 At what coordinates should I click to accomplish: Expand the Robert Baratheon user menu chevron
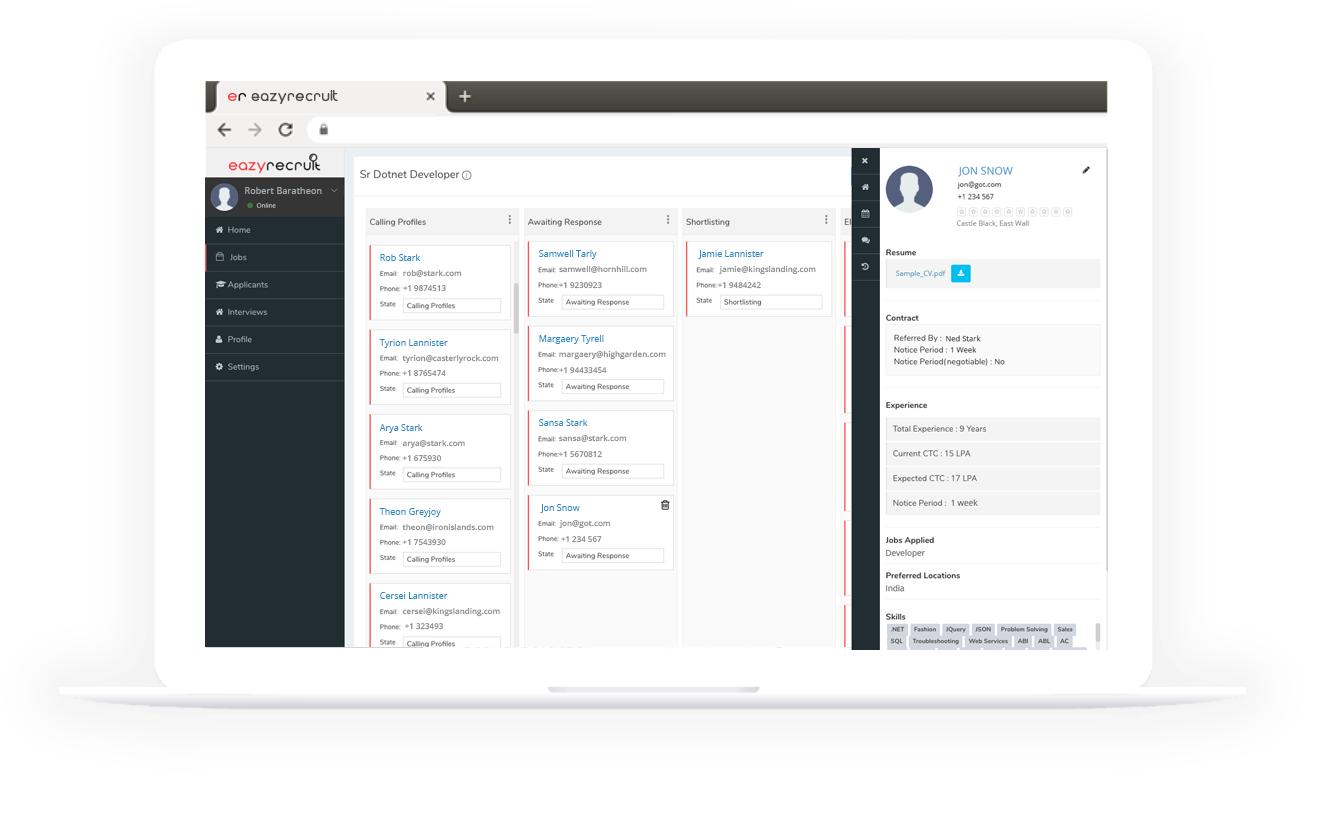click(x=335, y=191)
